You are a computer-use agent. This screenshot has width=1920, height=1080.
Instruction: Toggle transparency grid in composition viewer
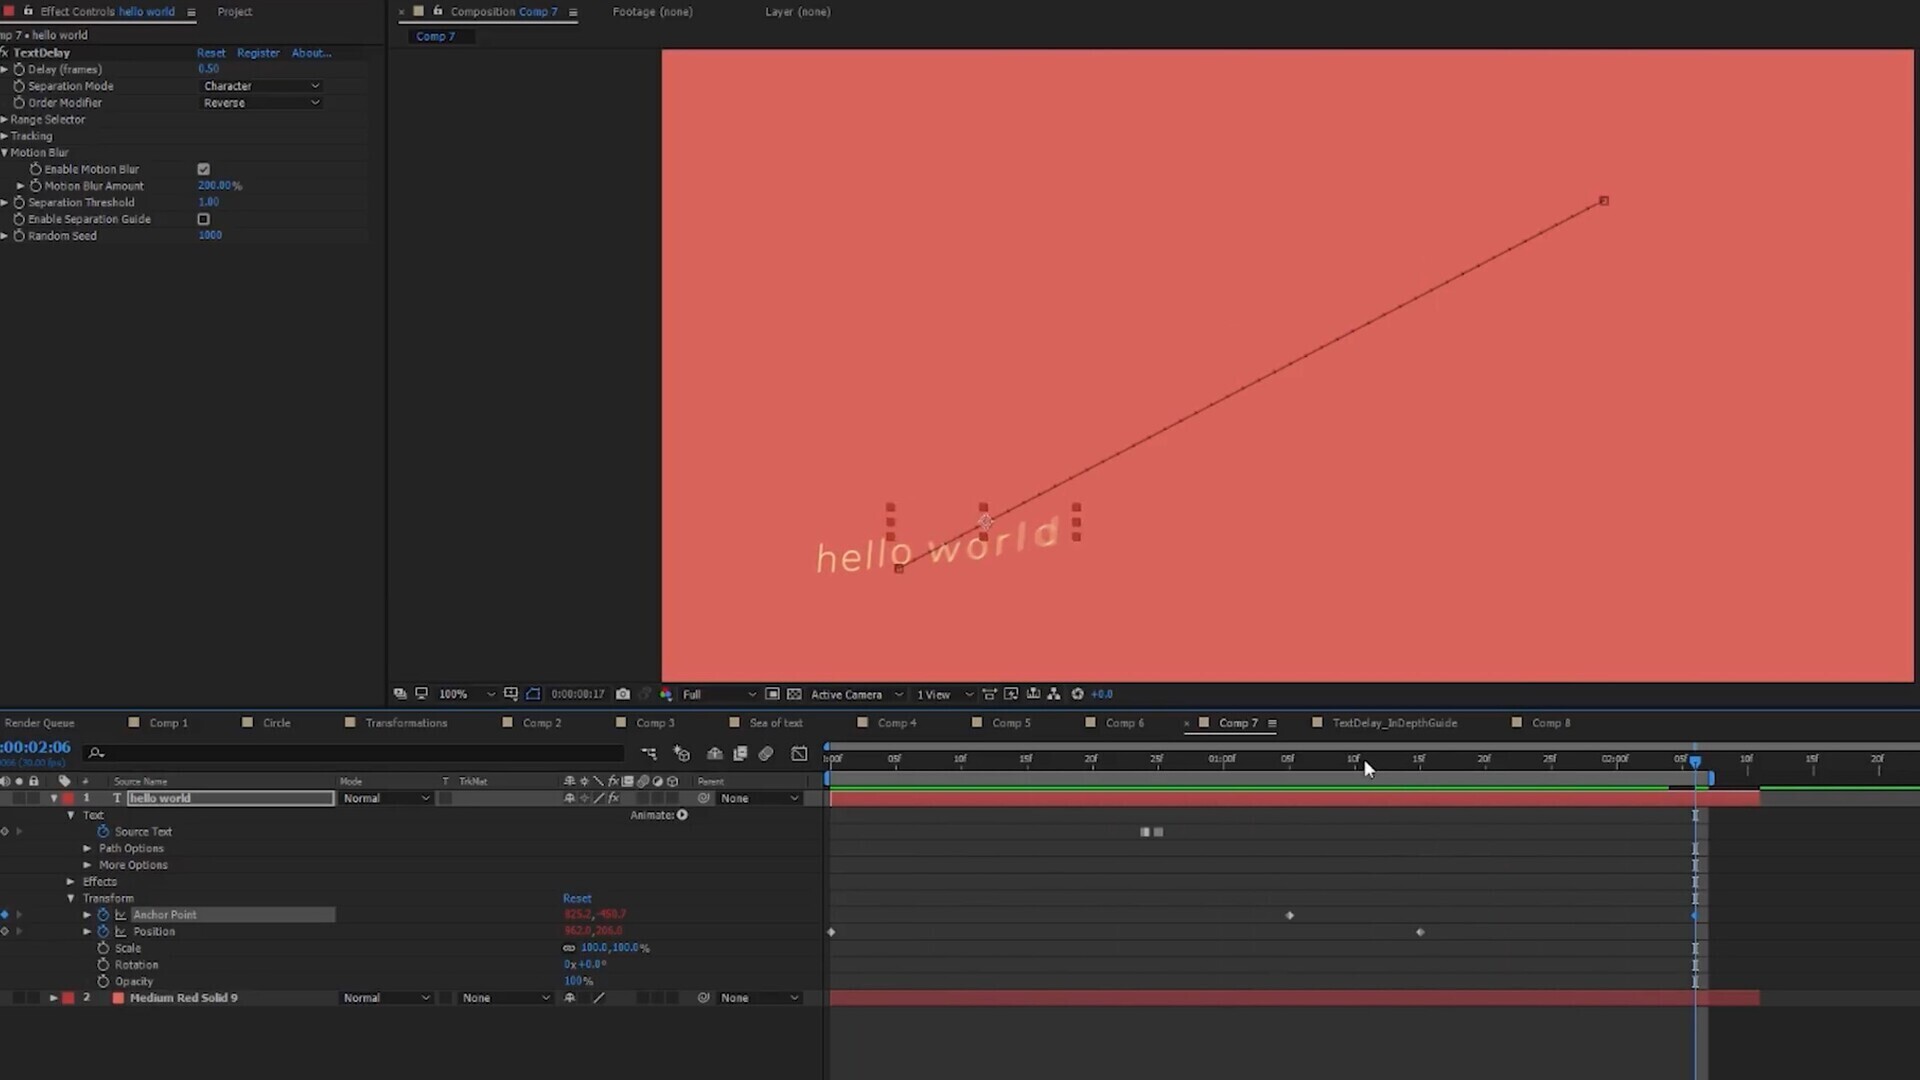[794, 694]
